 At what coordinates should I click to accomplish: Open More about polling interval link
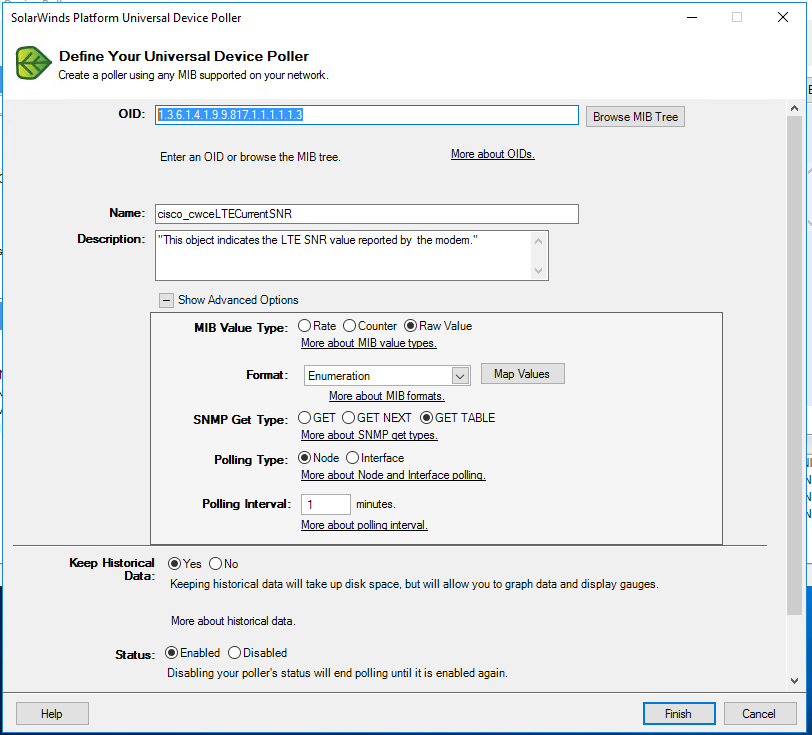click(364, 525)
